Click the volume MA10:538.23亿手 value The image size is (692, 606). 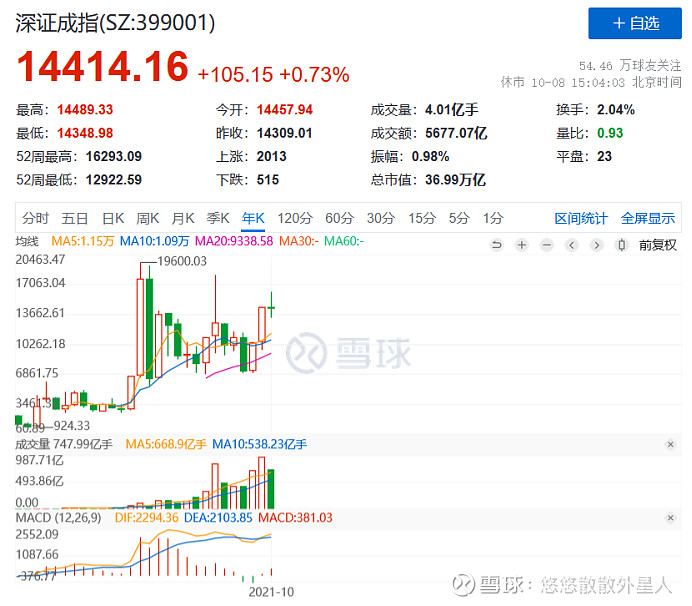coord(260,444)
